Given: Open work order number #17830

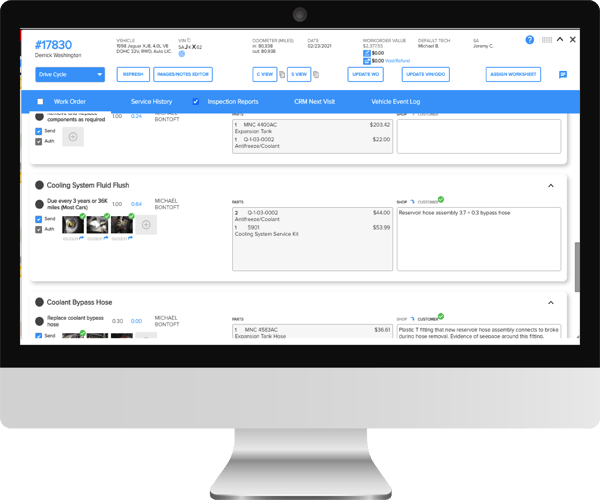Looking at the screenshot, I should point(53,45).
